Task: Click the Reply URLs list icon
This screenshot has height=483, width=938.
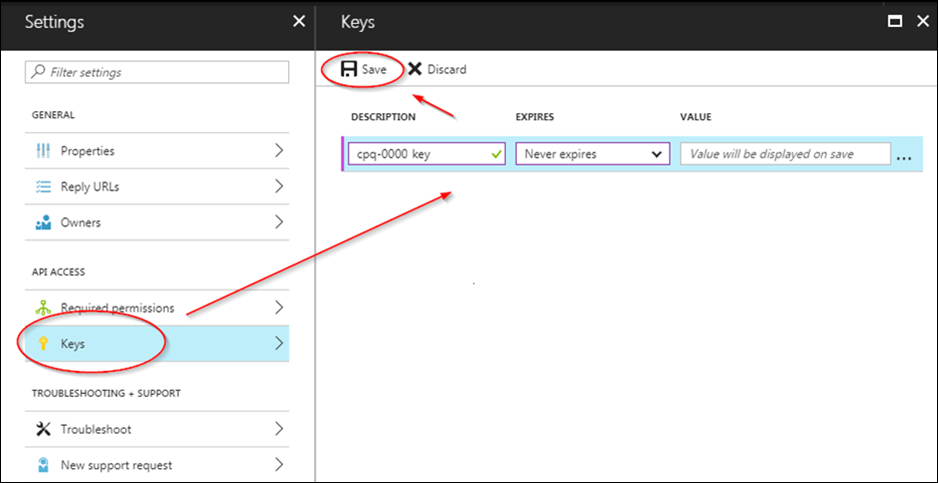Action: (x=43, y=187)
